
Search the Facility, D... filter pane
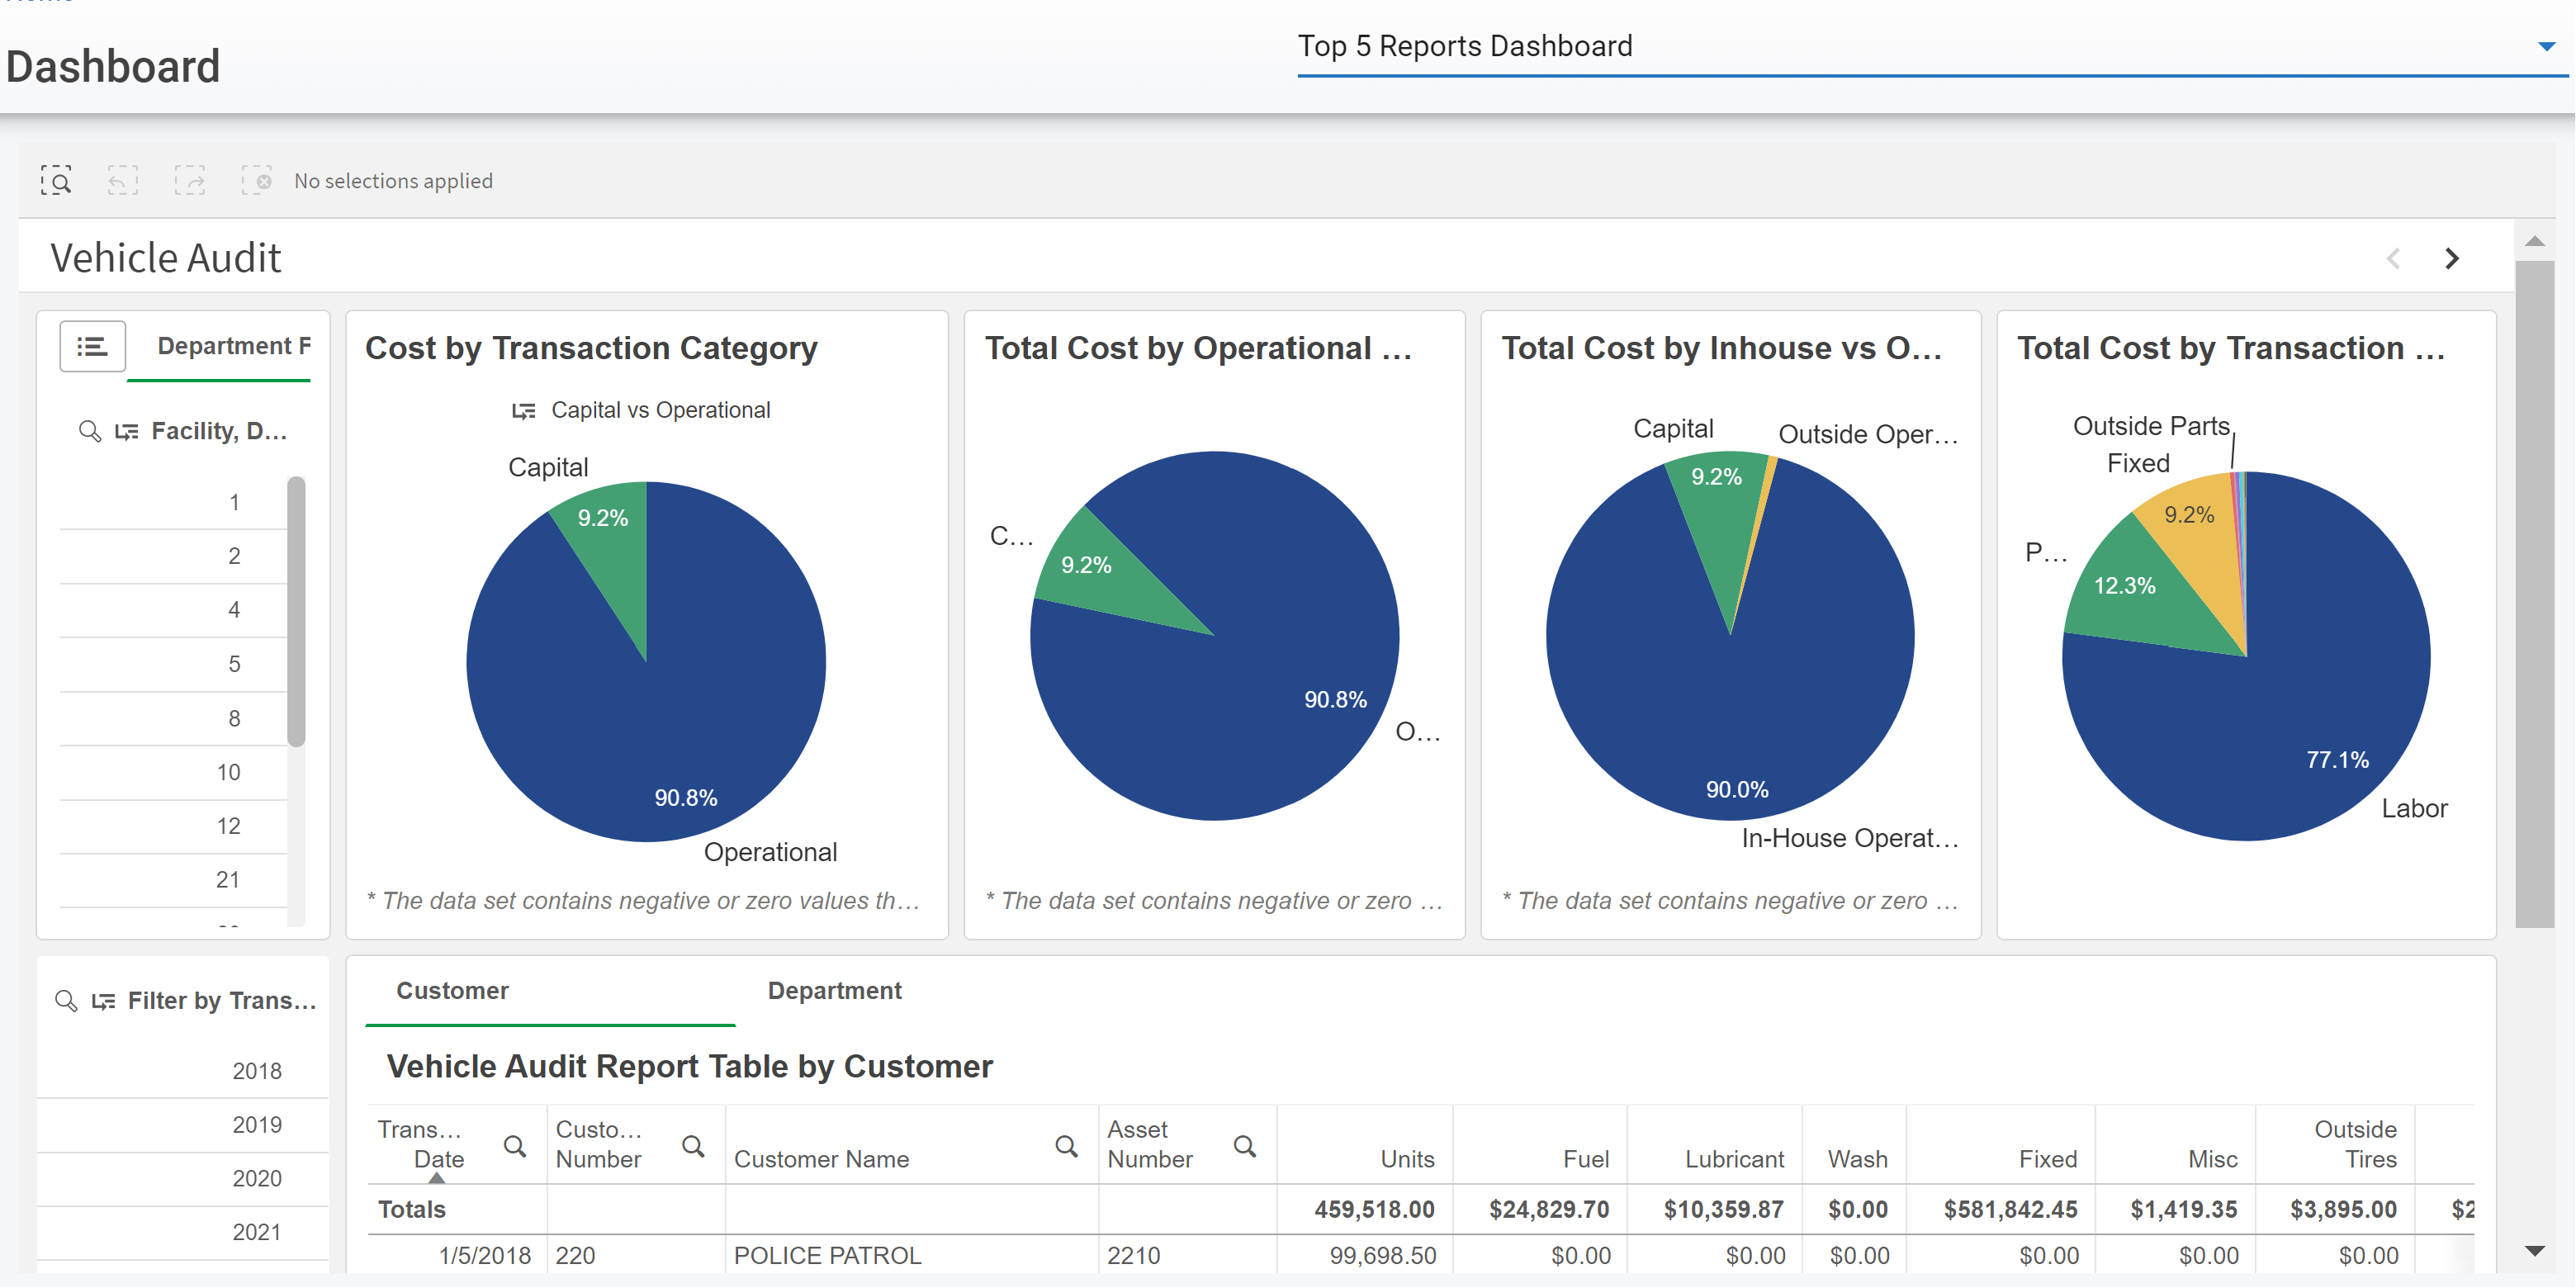click(90, 431)
